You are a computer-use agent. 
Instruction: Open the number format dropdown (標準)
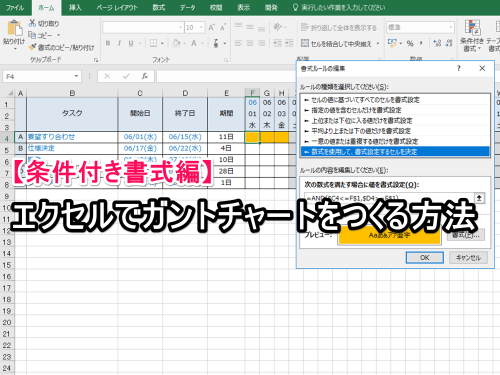[451, 27]
